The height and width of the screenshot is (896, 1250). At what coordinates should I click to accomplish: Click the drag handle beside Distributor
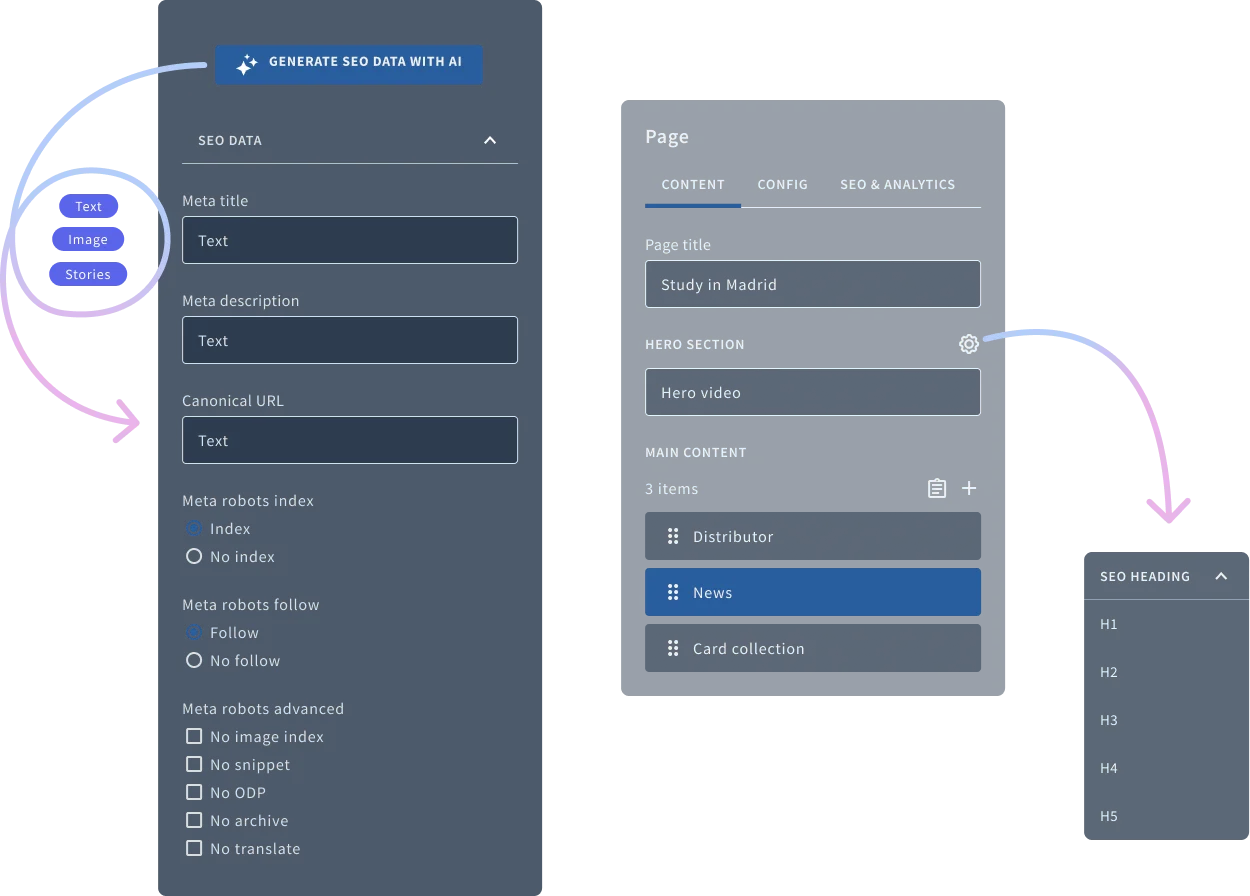click(673, 536)
